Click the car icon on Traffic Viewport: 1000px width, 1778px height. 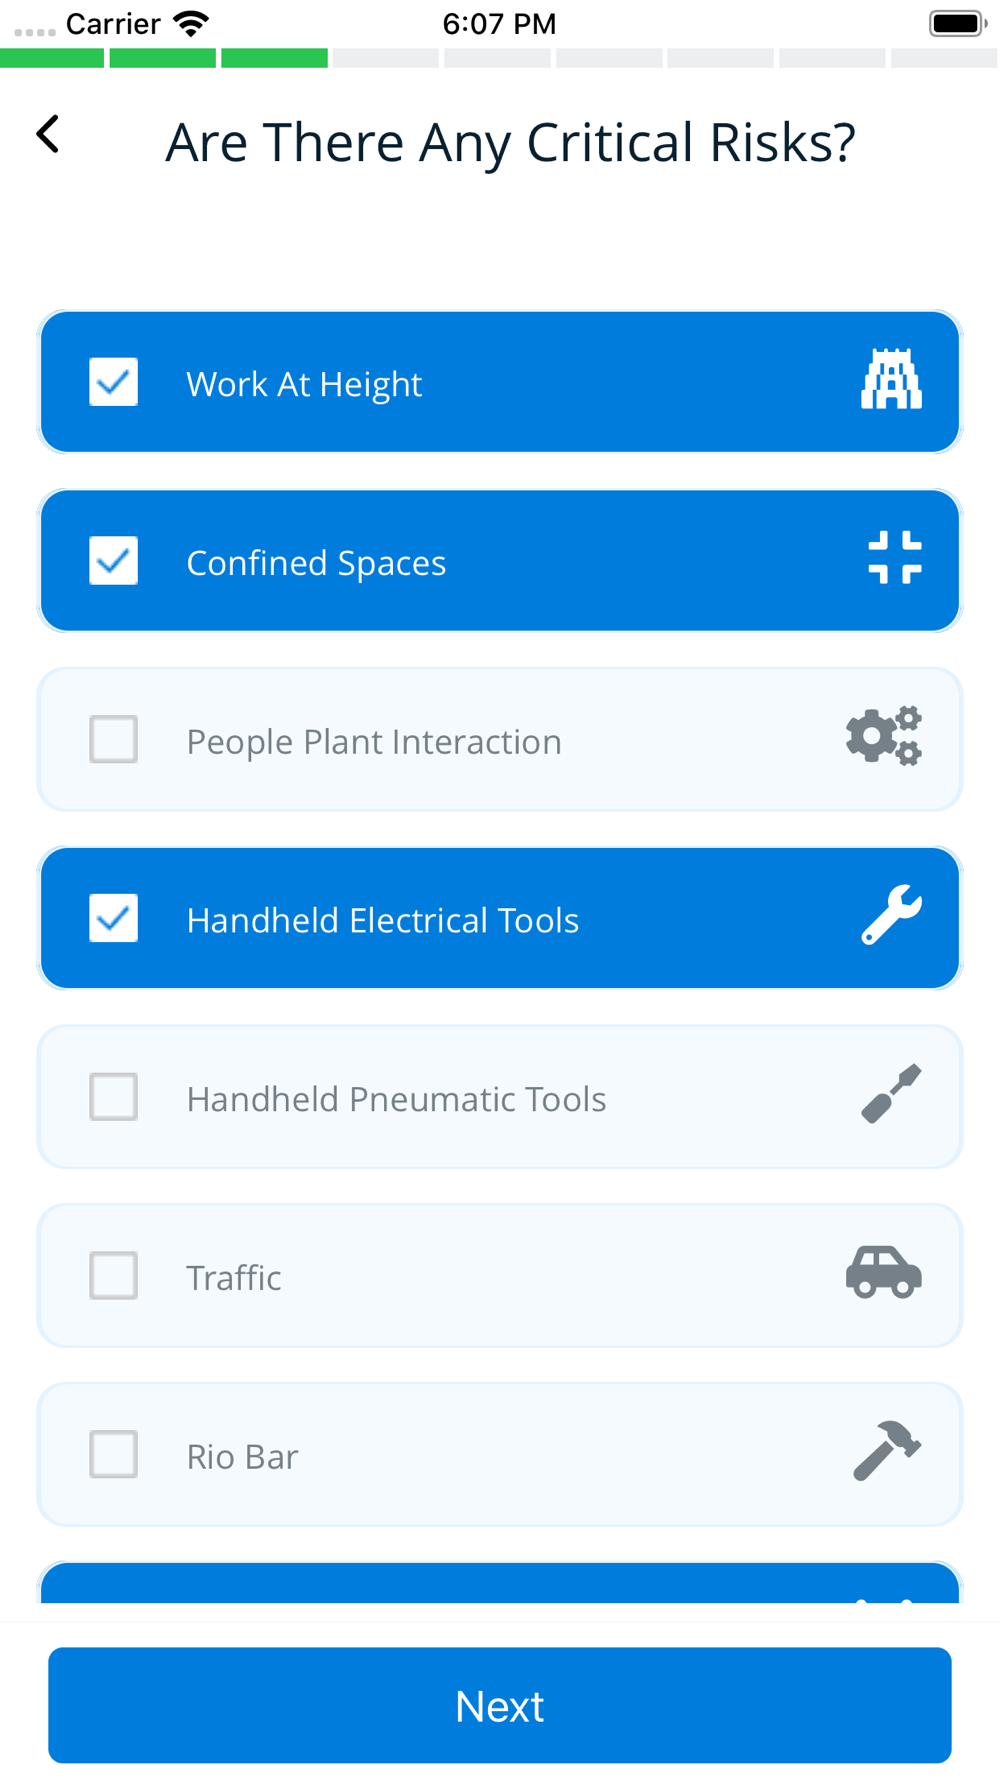click(x=884, y=1273)
